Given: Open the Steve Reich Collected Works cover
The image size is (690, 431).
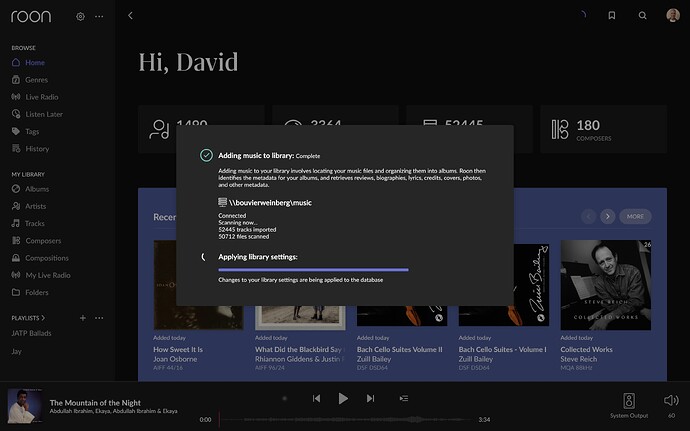Looking at the screenshot, I should coord(606,285).
